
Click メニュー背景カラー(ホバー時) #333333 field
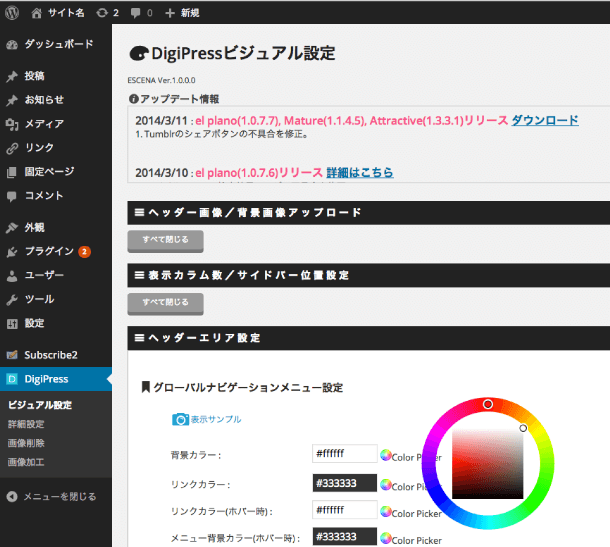[345, 537]
